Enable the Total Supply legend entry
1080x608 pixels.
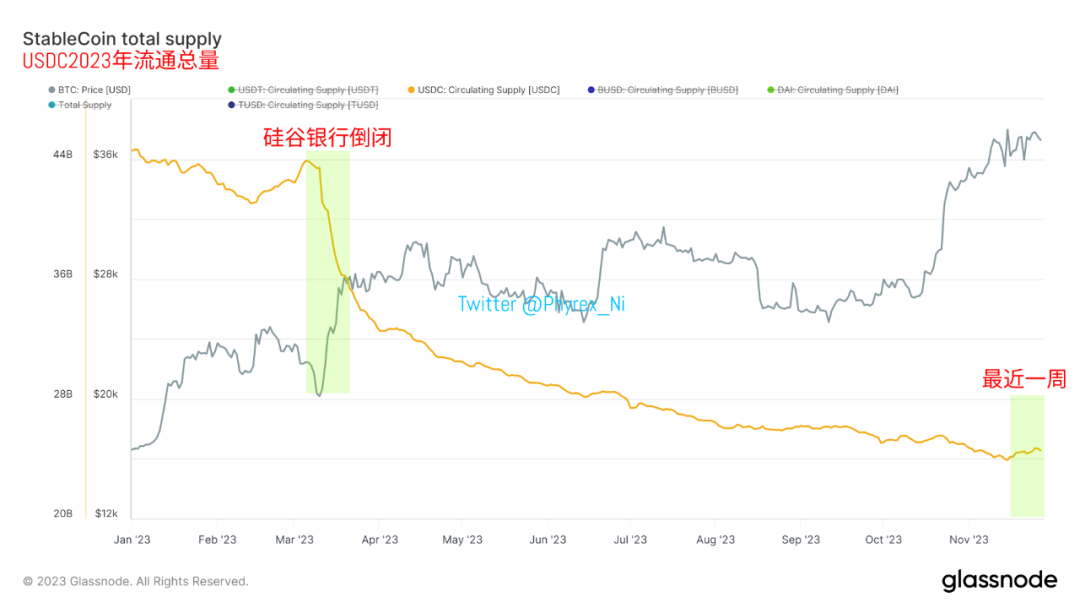(80, 105)
